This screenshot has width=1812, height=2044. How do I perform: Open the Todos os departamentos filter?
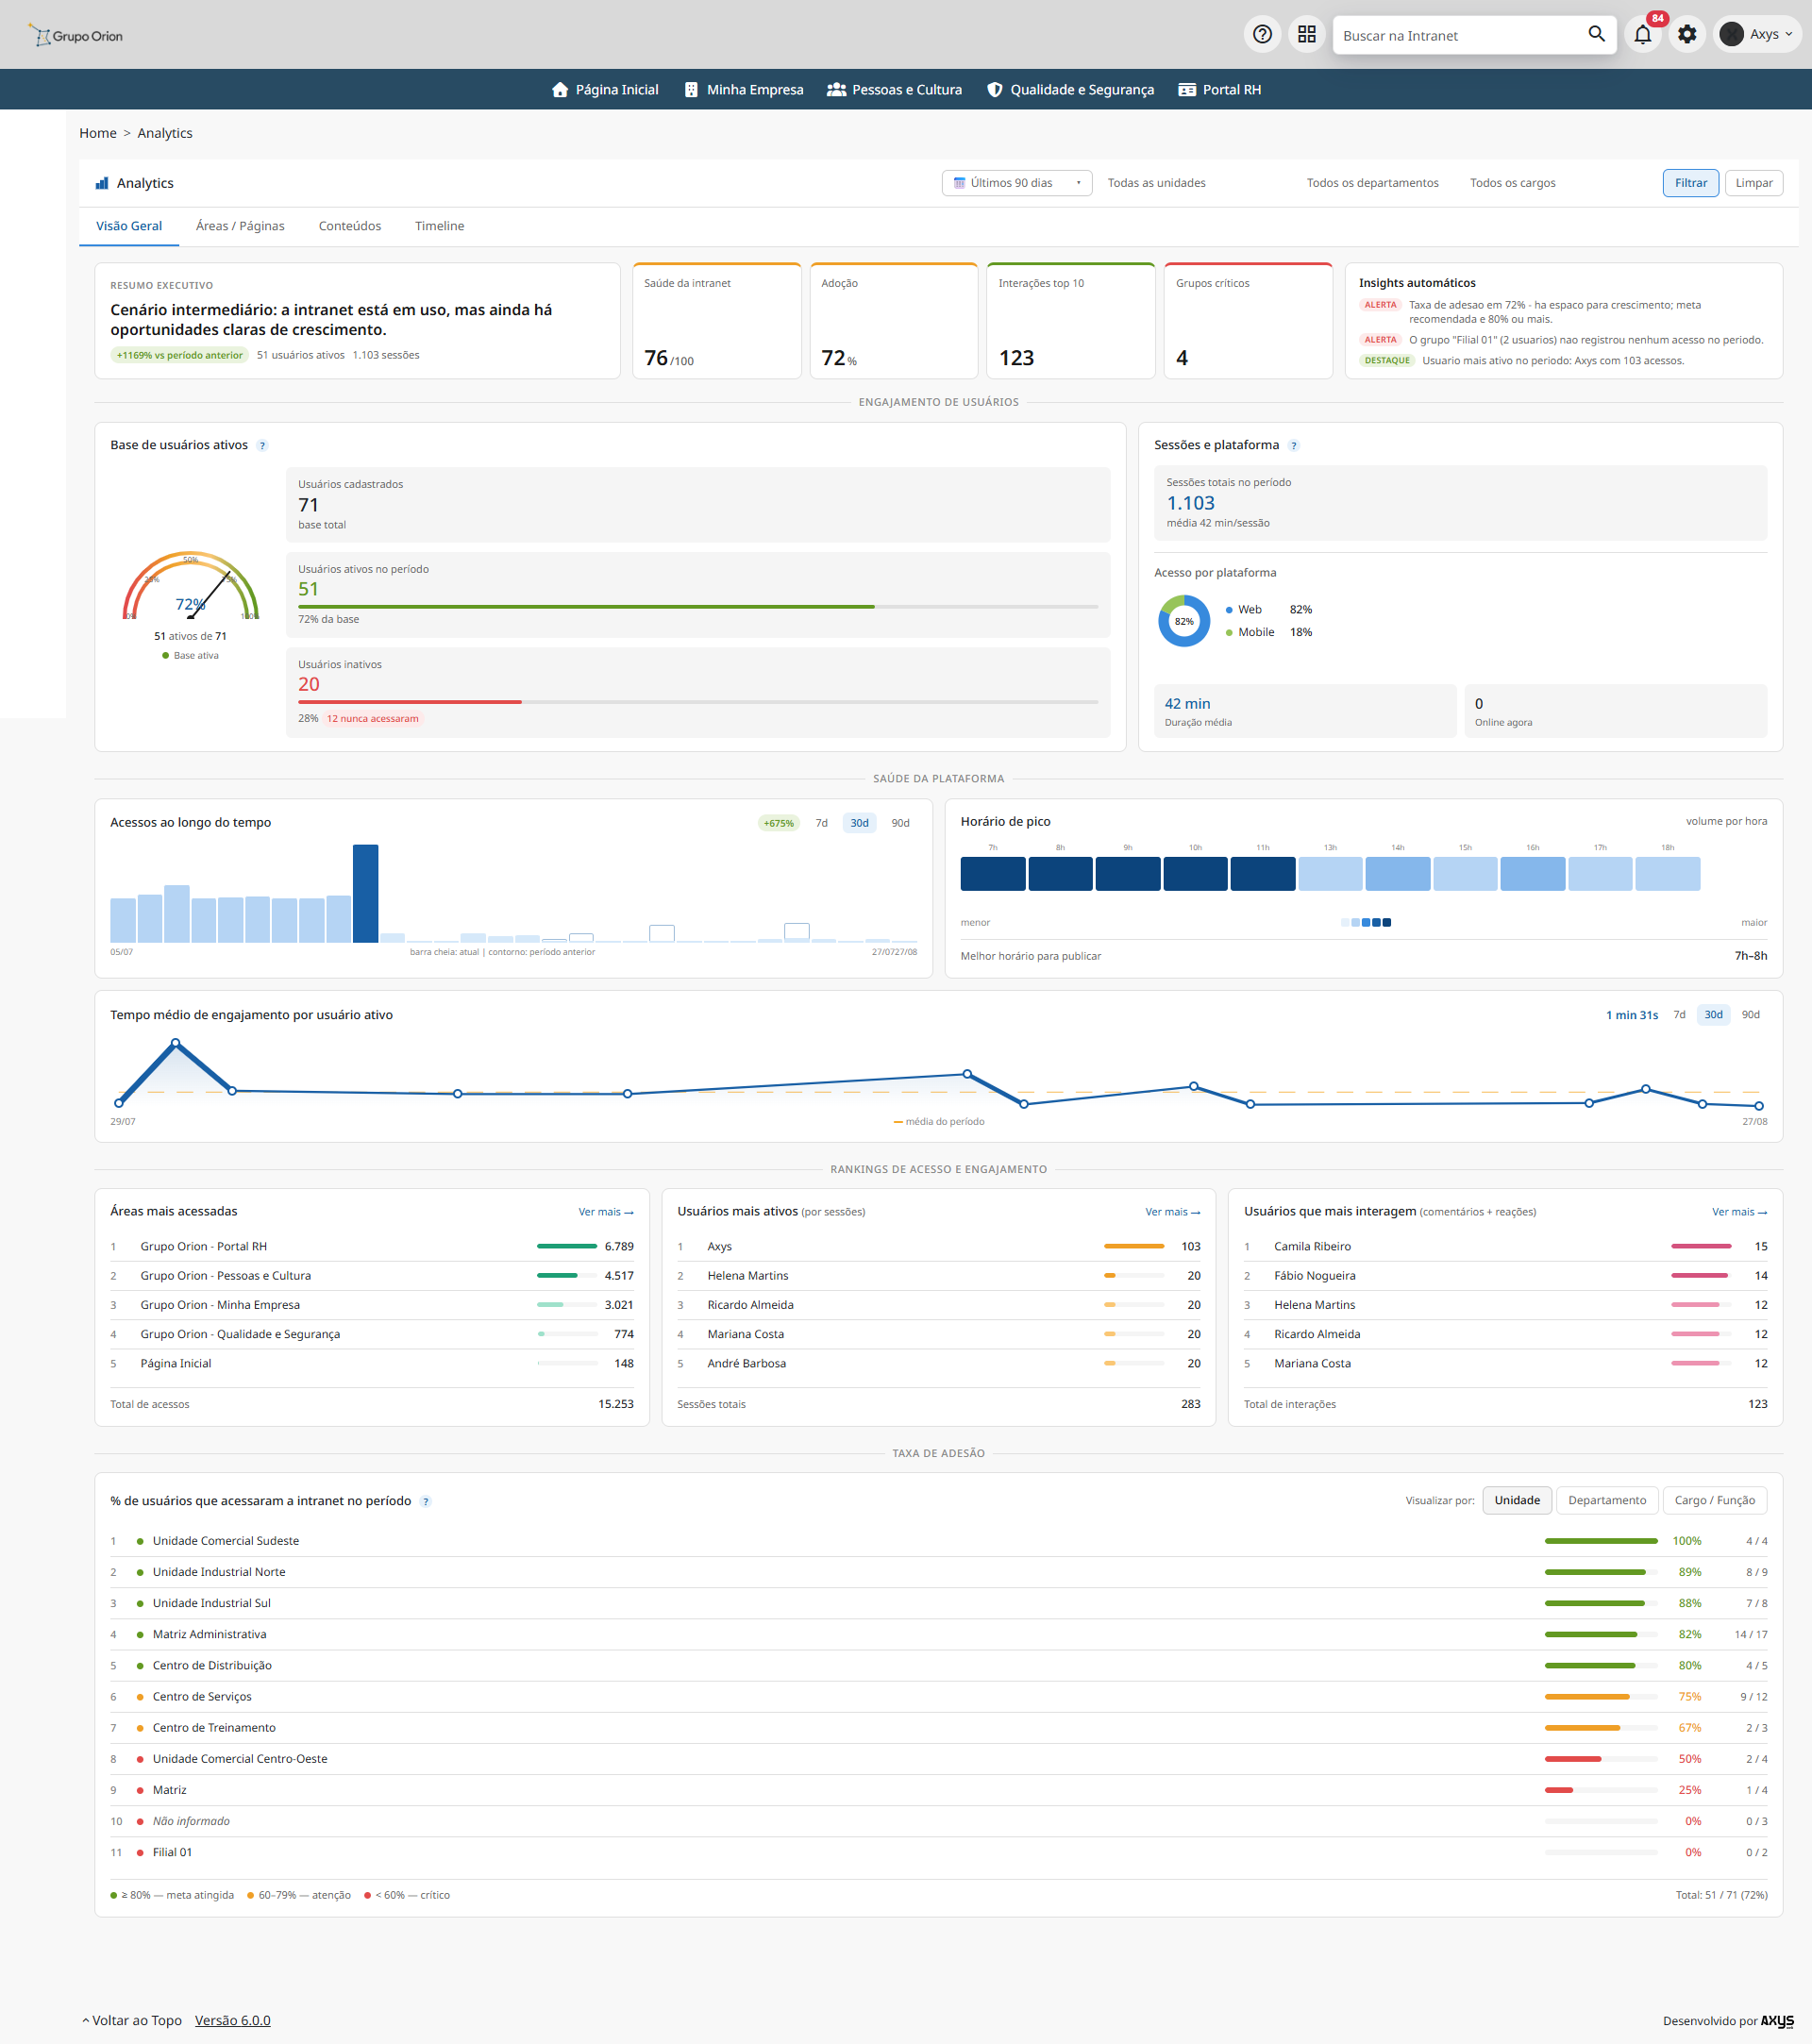pos(1372,183)
